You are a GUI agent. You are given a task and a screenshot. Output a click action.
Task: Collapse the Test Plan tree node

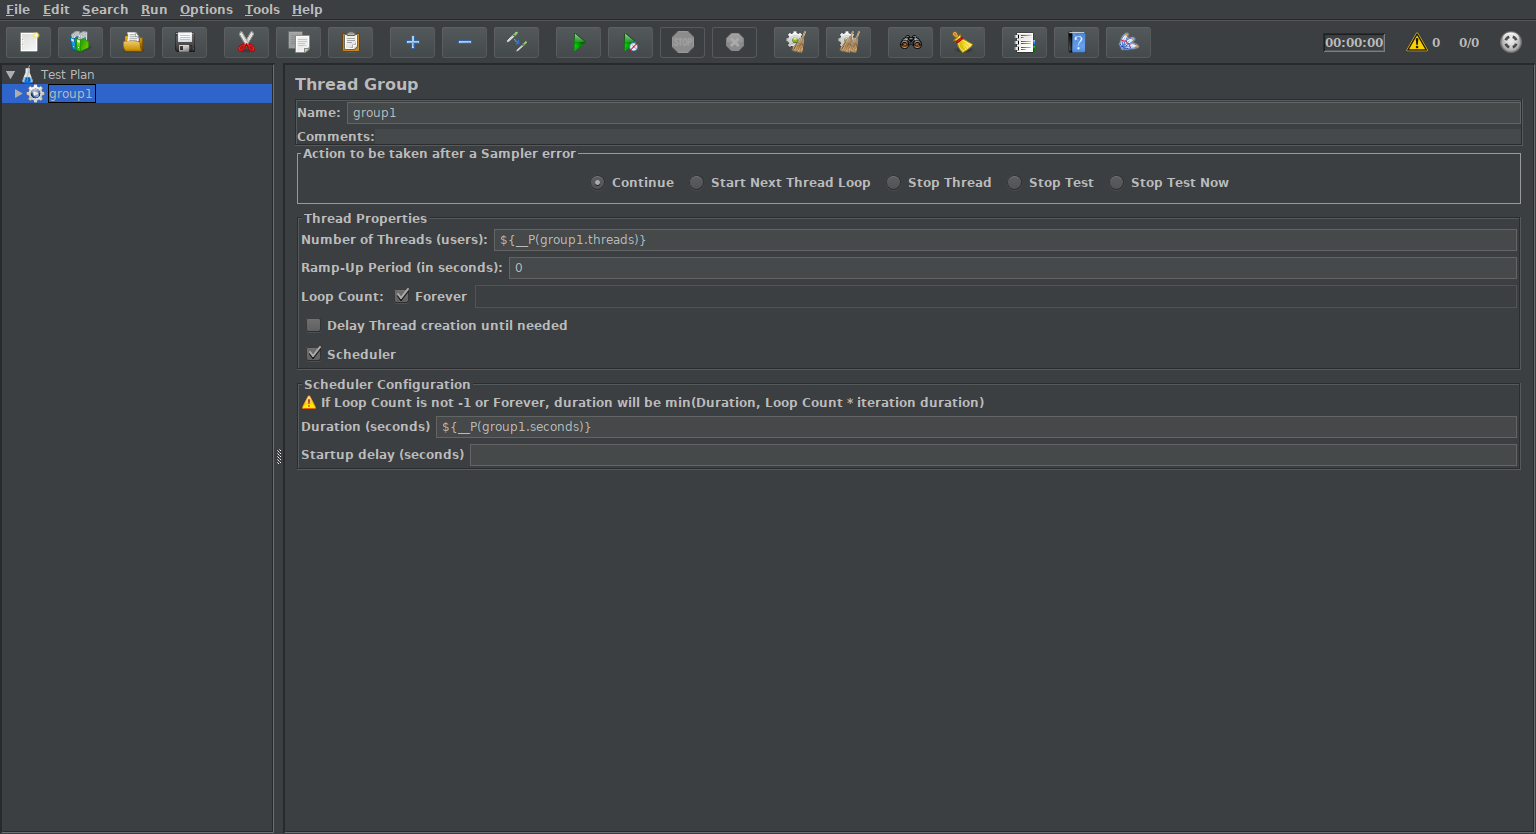coord(11,75)
